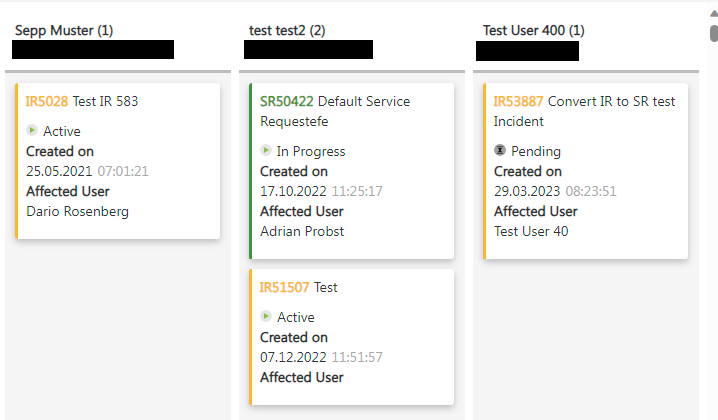Select the test test2 column header
Screen dimensions: 718x420
(x=287, y=31)
